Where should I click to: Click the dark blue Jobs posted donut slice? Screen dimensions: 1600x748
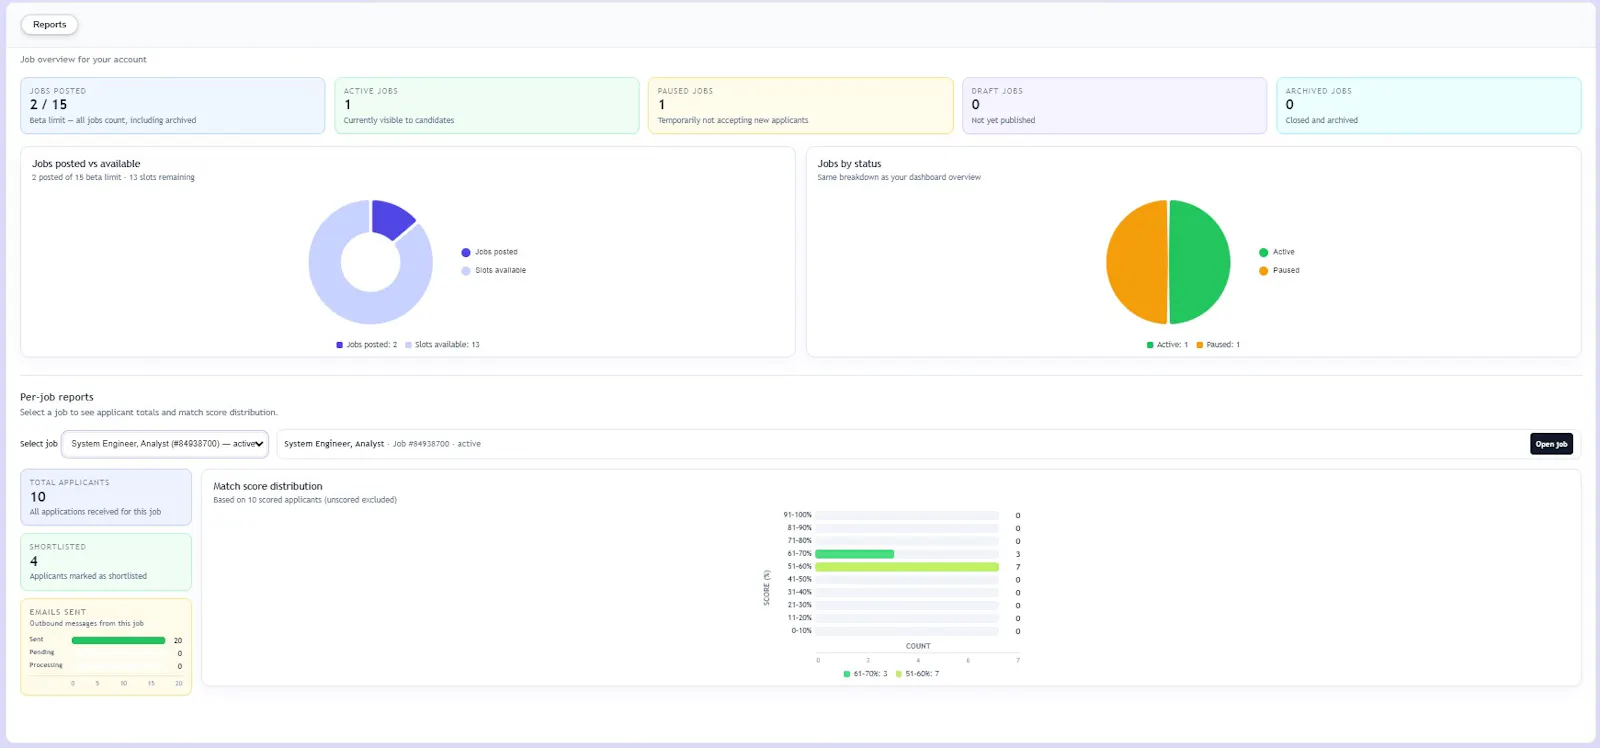390,217
